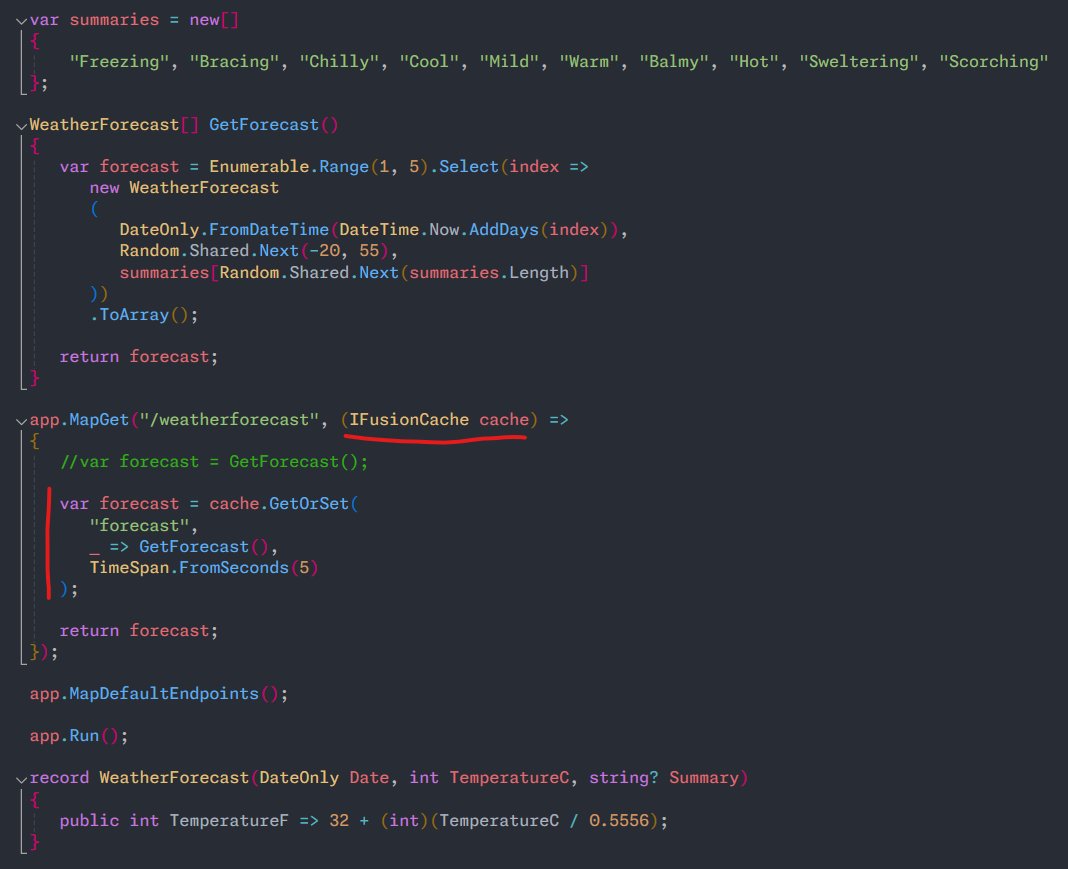Click AddDays method call
1068x869 pixels.
click(504, 230)
